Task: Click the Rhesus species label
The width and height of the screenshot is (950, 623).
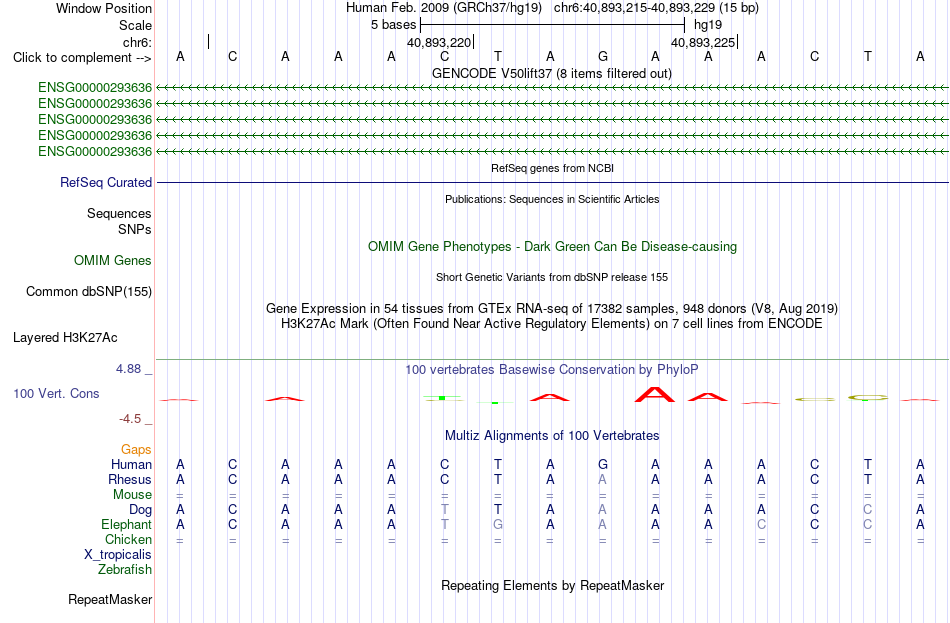Action: click(130, 480)
